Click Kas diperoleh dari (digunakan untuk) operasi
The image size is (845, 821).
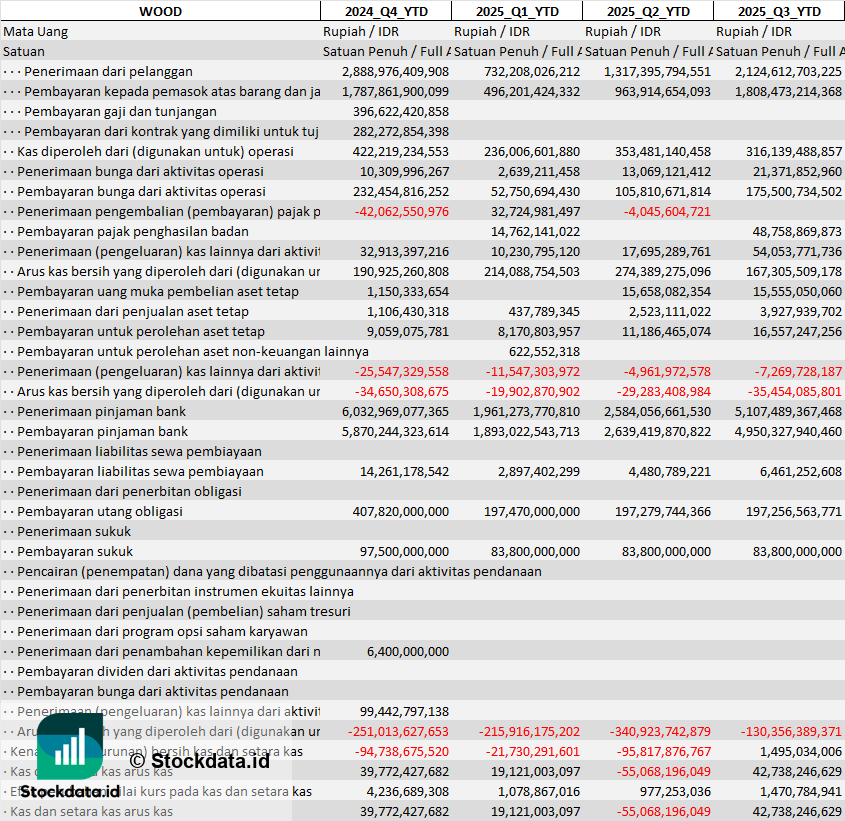click(155, 151)
